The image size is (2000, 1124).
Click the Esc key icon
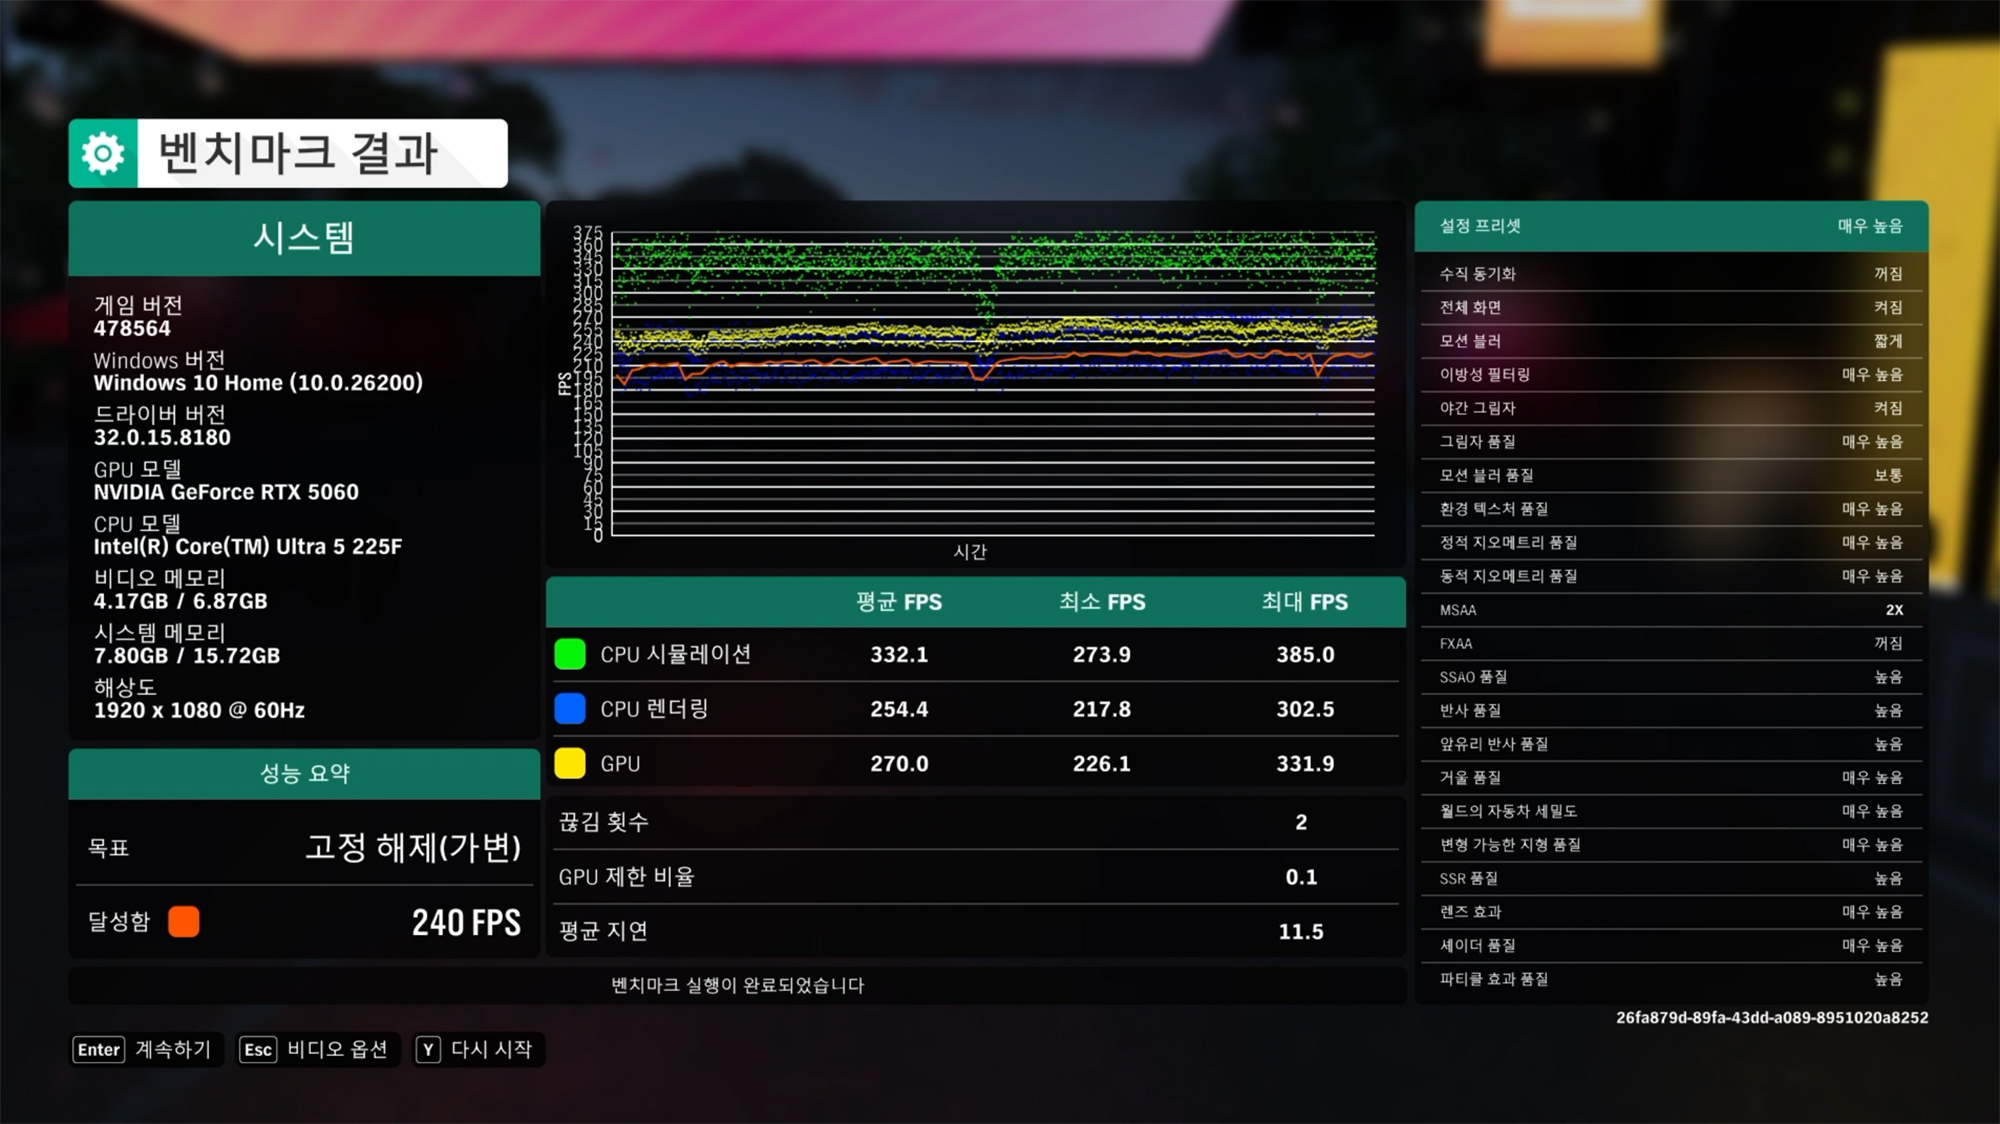pyautogui.click(x=258, y=1049)
